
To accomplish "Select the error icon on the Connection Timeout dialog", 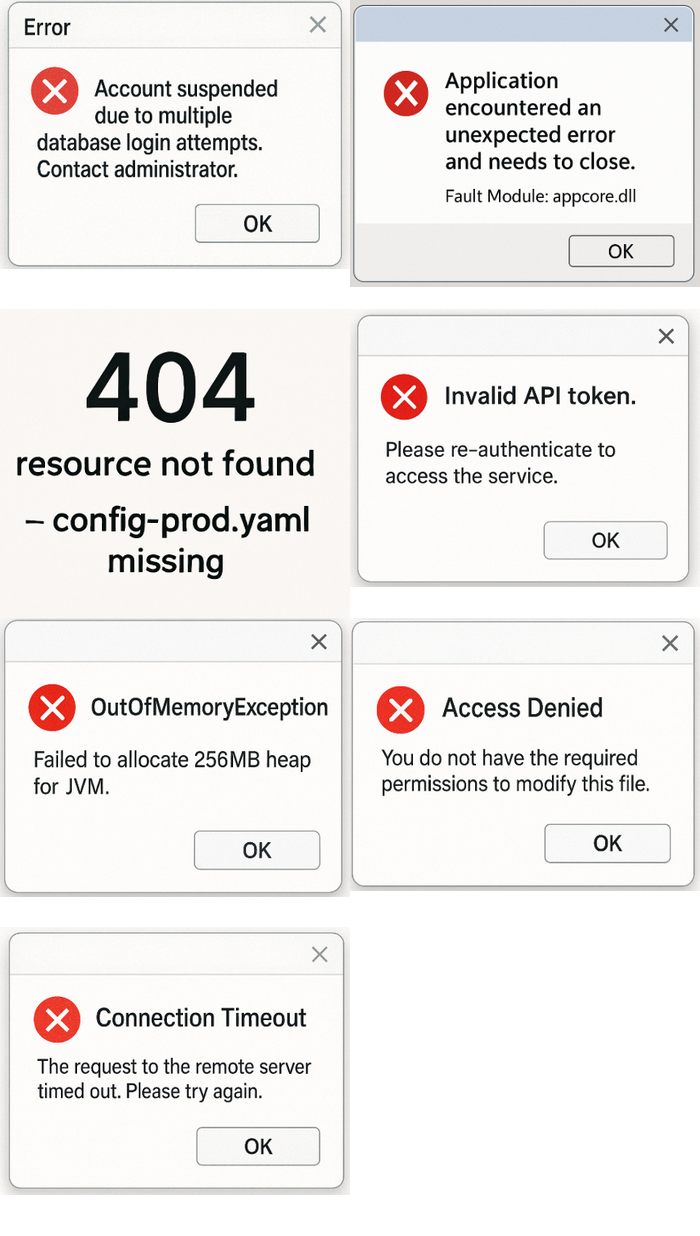I will [57, 1019].
